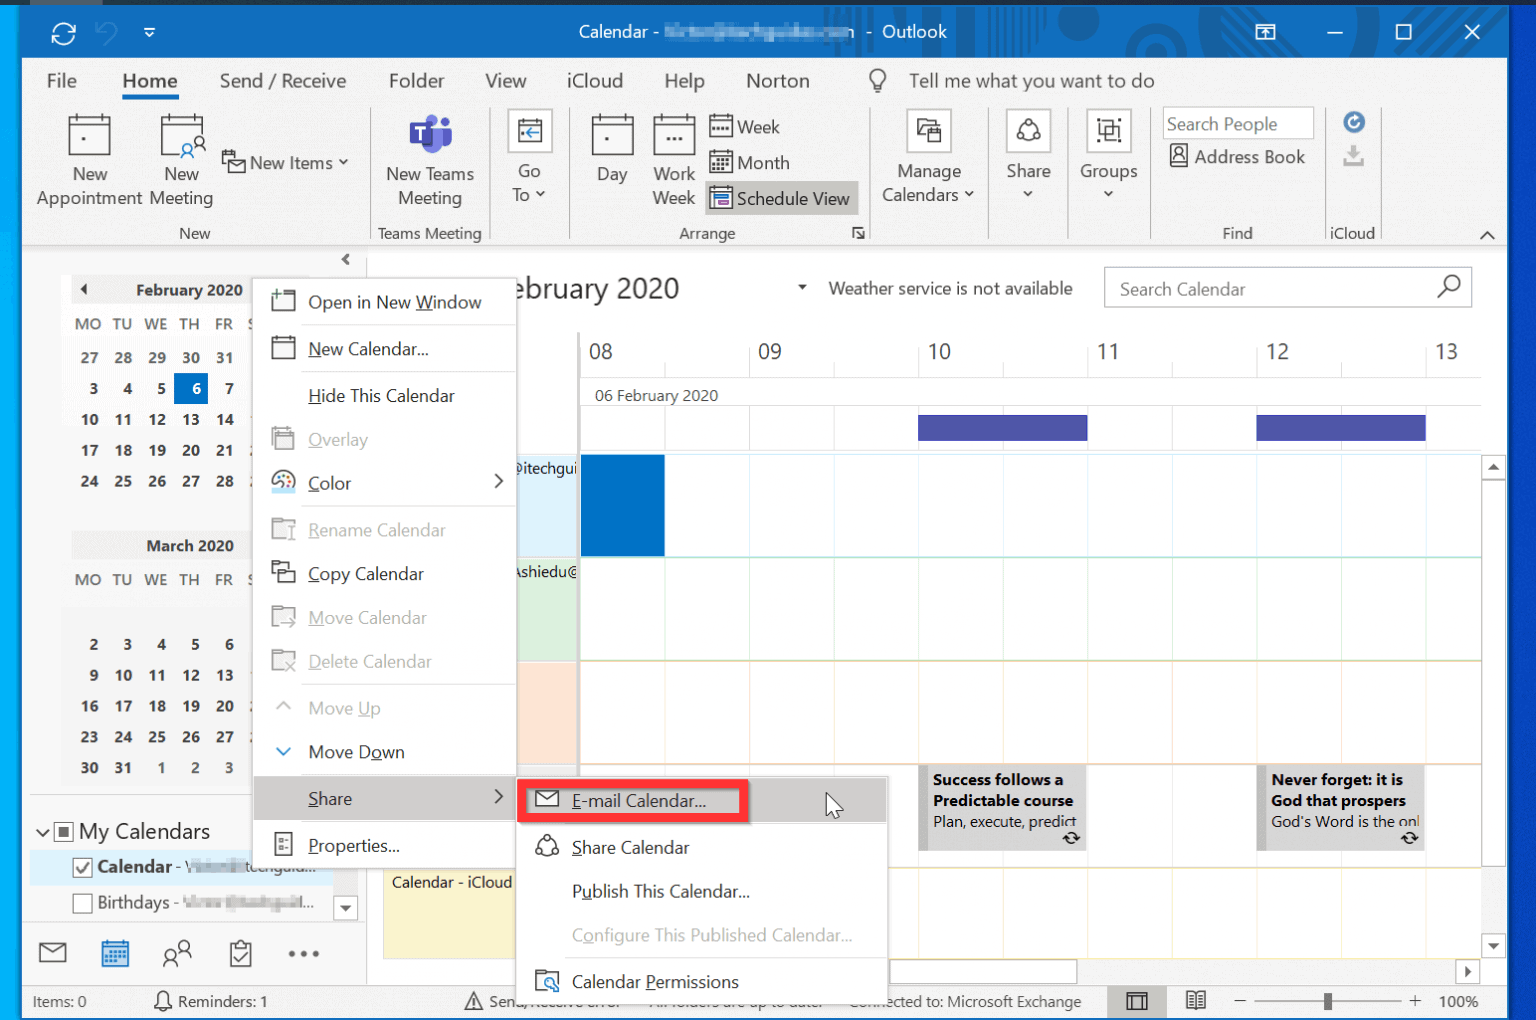Open the iCloud tab
The width and height of the screenshot is (1536, 1020).
point(595,81)
